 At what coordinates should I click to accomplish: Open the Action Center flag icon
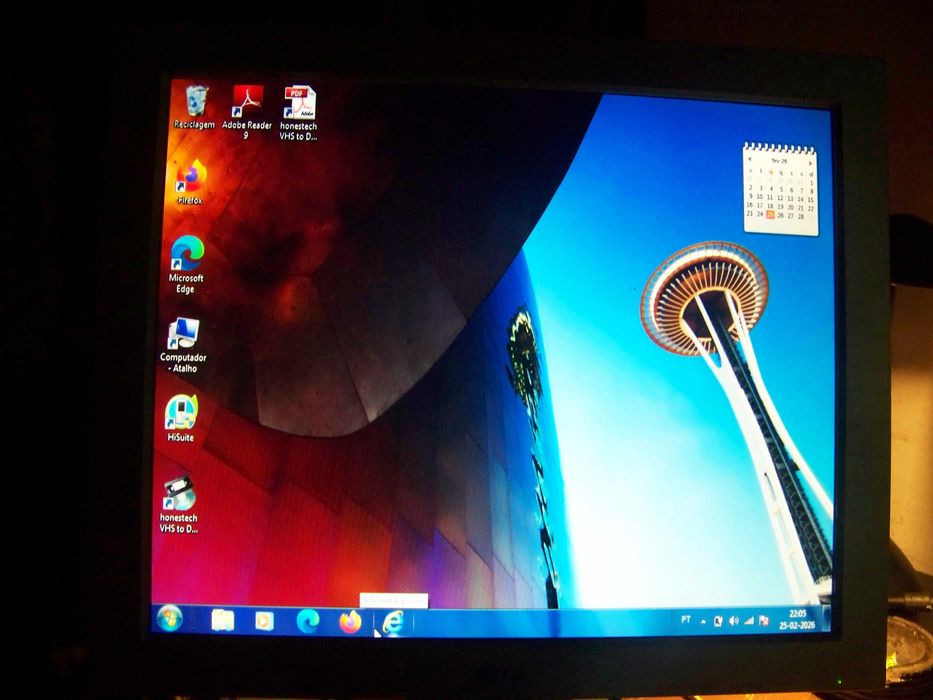tap(764, 621)
